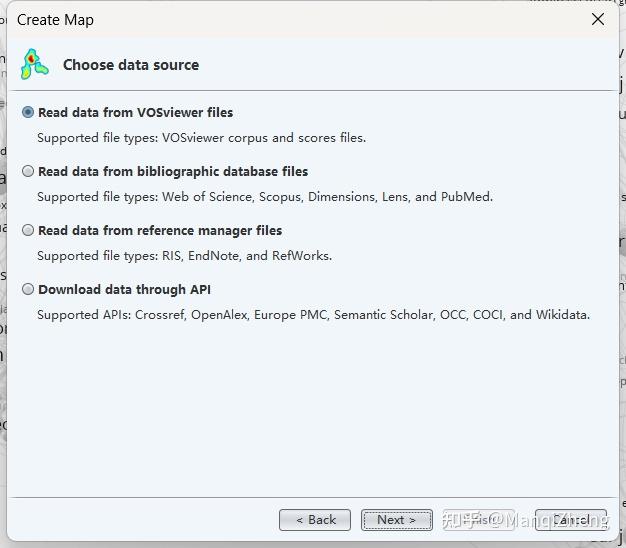Click the Next button

pyautogui.click(x=396, y=520)
